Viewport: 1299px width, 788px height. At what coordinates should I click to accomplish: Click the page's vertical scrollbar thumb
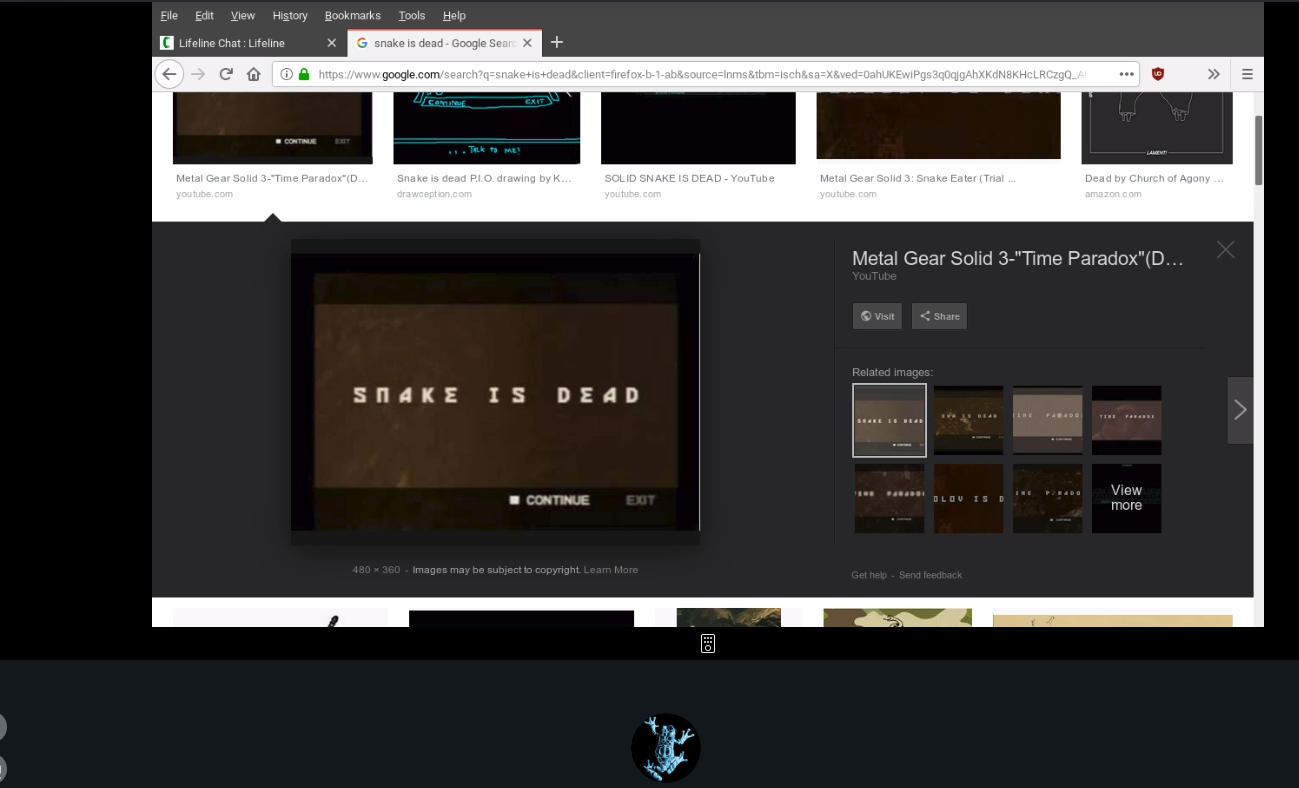[x=1258, y=150]
